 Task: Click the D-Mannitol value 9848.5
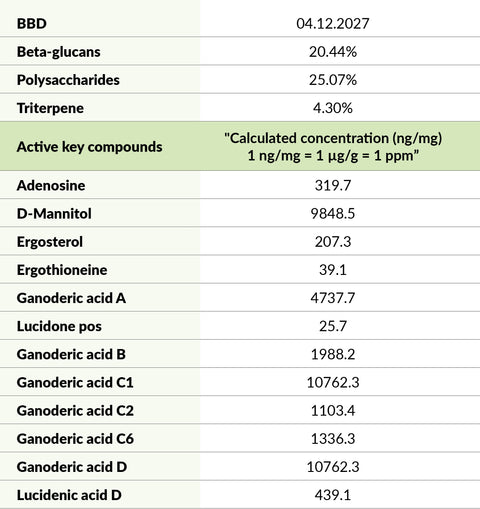333,213
